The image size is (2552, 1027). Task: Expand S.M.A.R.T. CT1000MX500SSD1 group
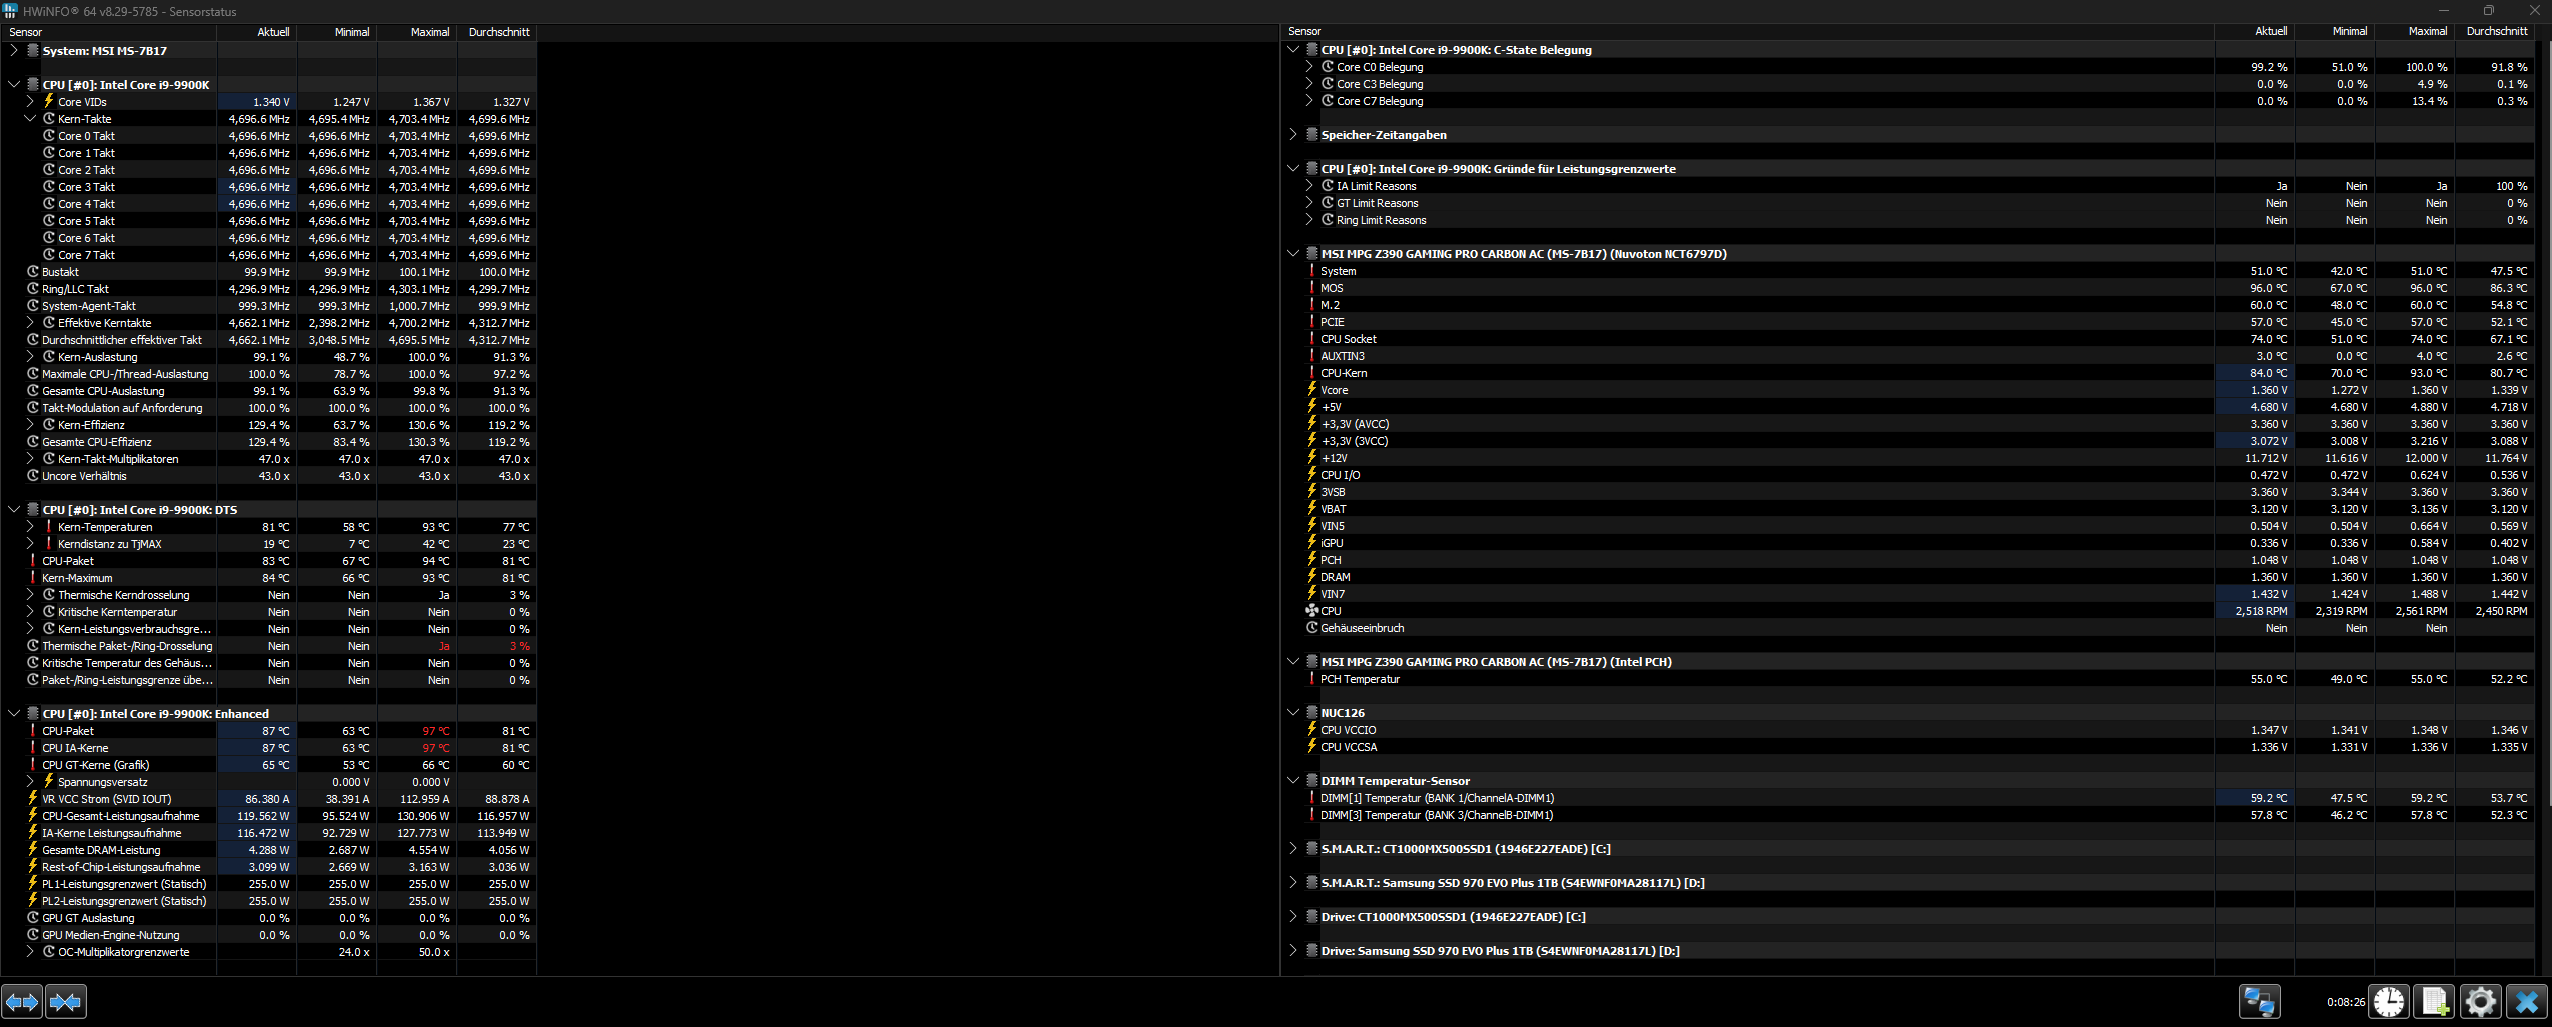tap(1293, 848)
